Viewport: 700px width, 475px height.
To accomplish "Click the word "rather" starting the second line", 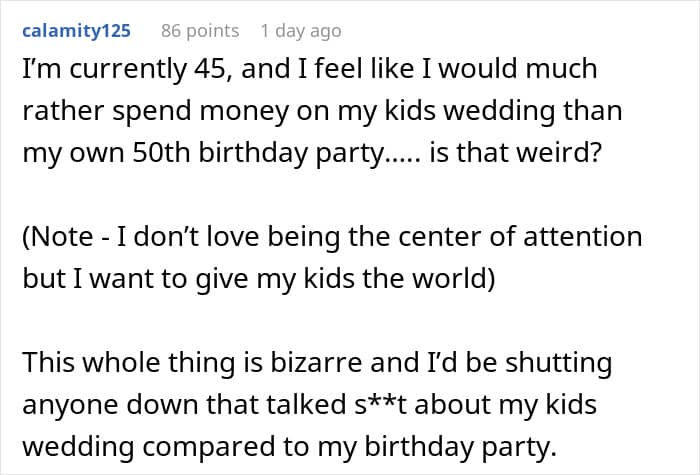I will (x=58, y=111).
